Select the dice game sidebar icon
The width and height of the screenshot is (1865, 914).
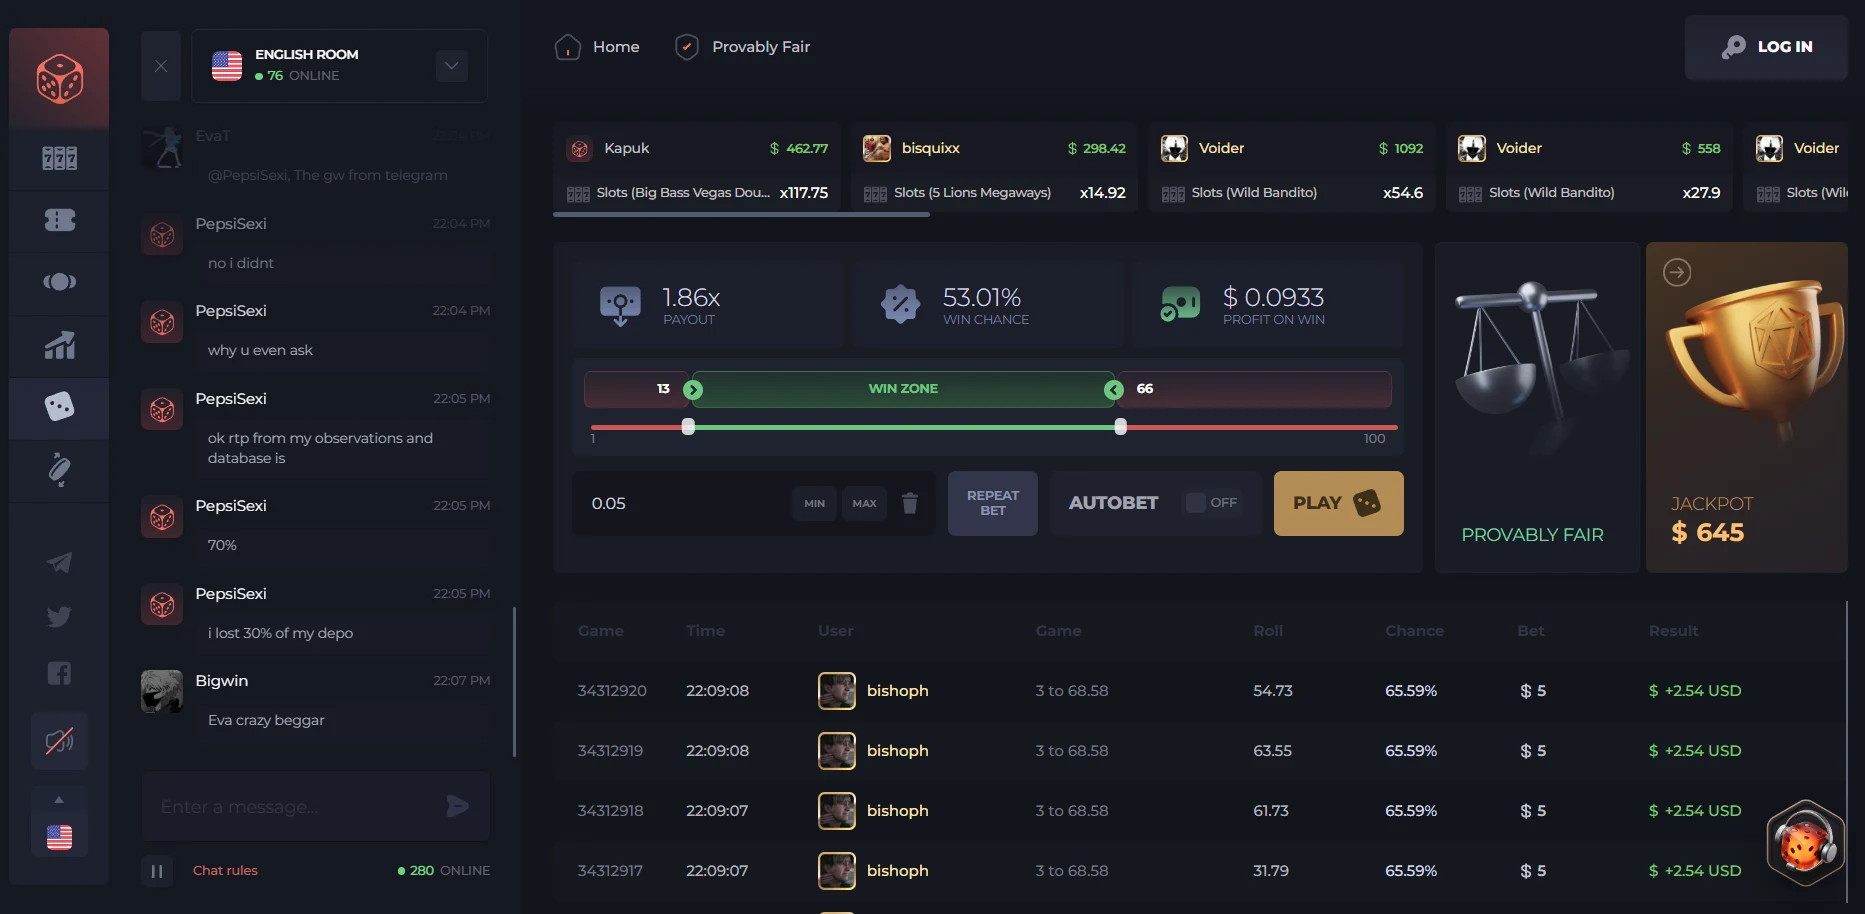pos(59,407)
